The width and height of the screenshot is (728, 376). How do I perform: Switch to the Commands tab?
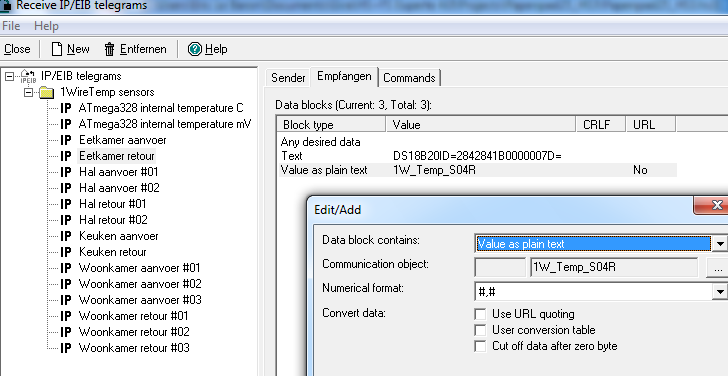click(x=409, y=78)
